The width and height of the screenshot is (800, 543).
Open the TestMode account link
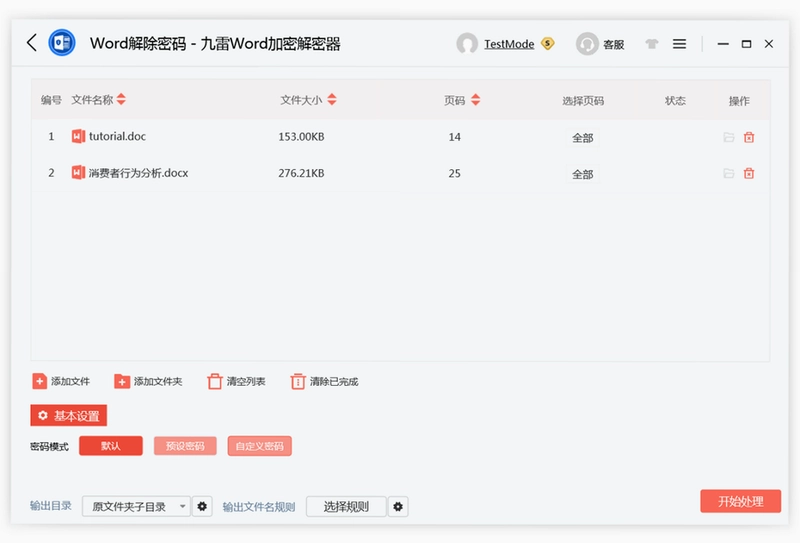click(x=509, y=44)
